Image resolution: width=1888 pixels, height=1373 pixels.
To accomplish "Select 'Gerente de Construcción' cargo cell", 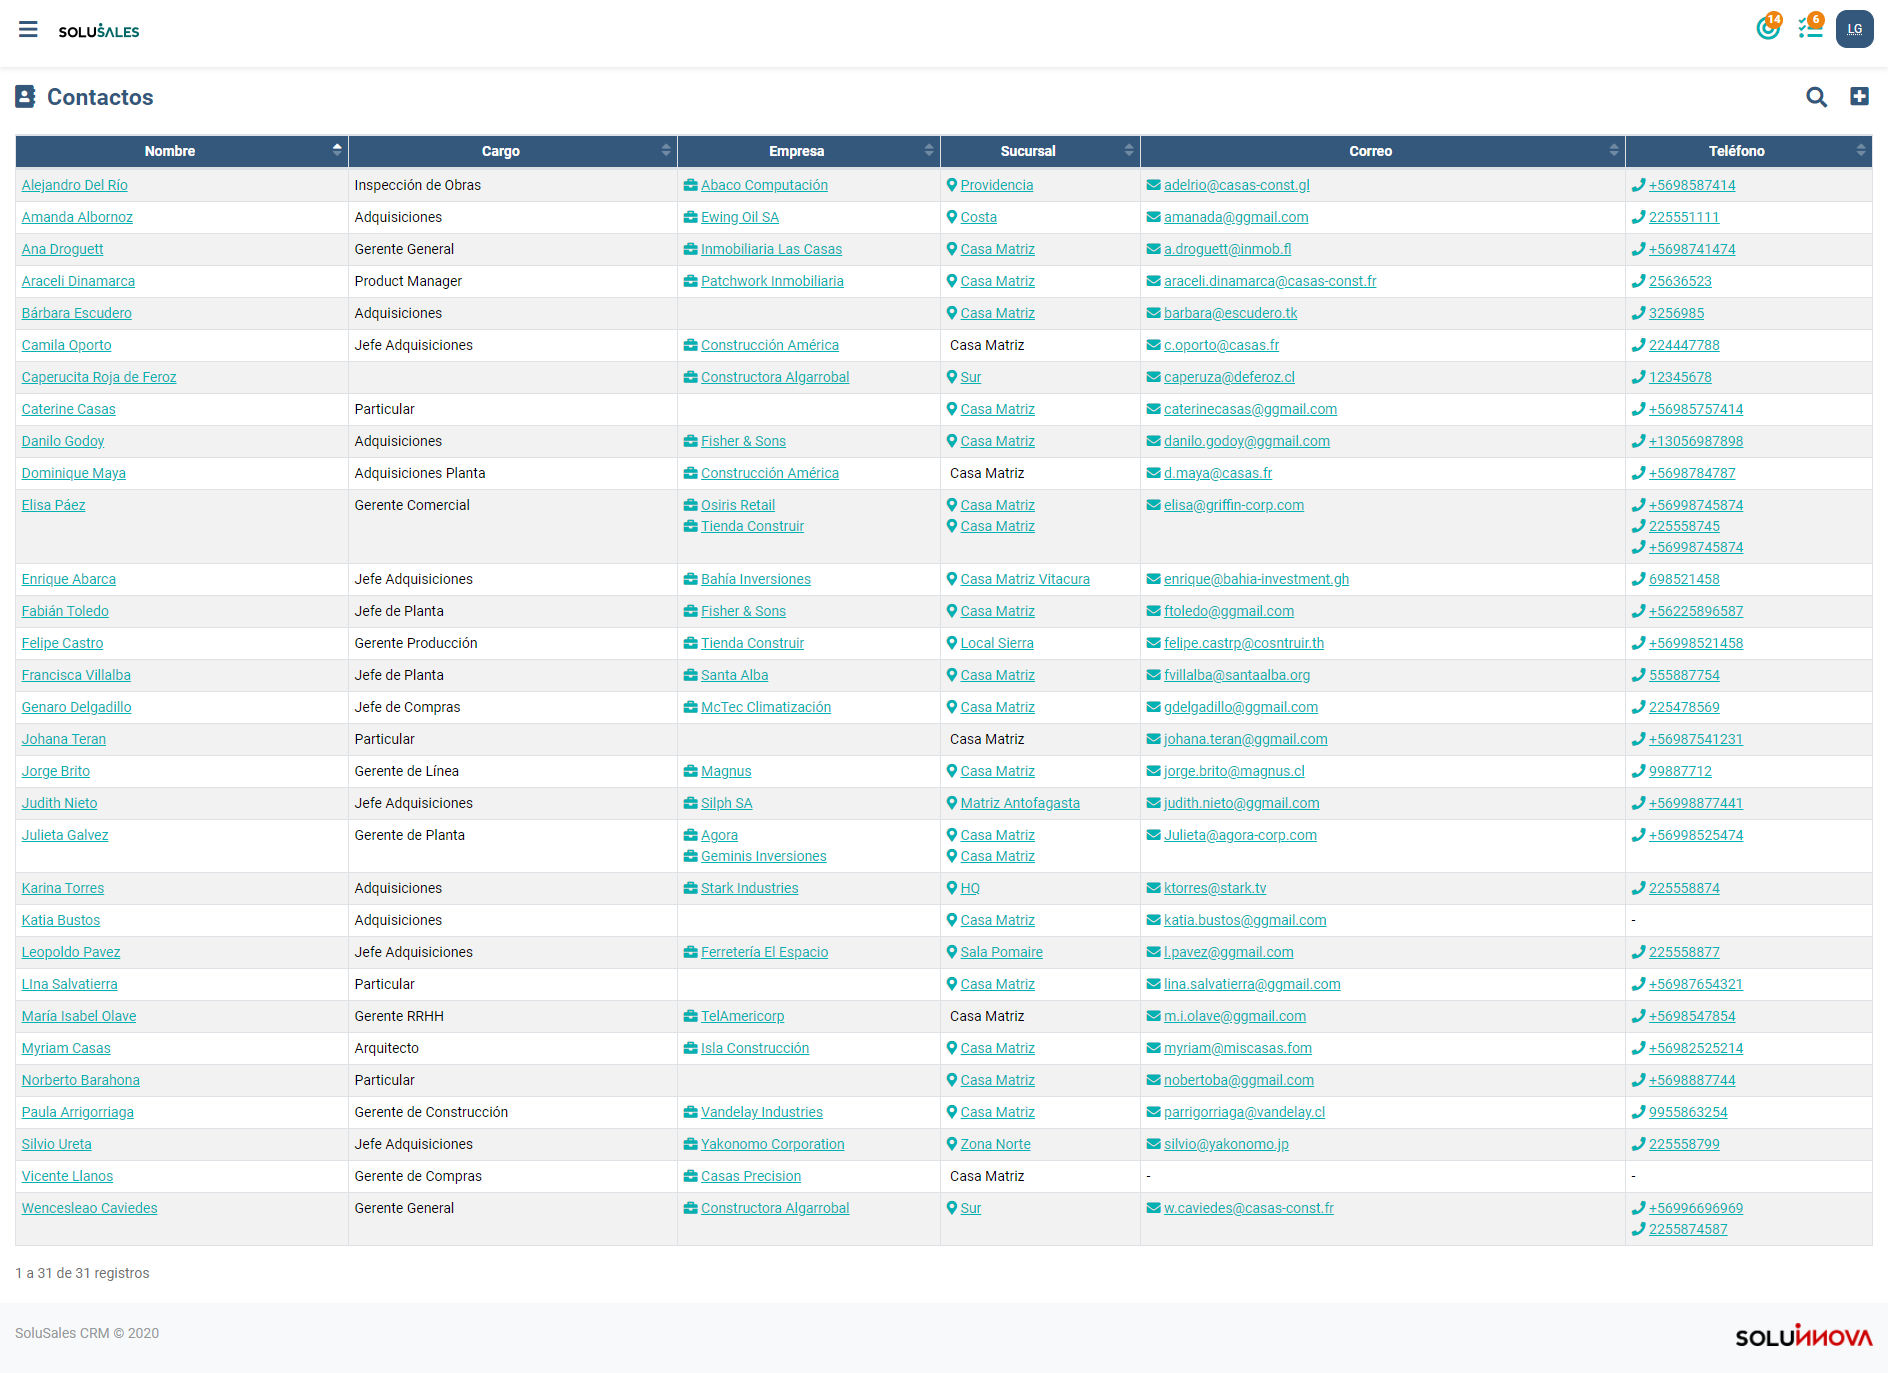I will (513, 1112).
